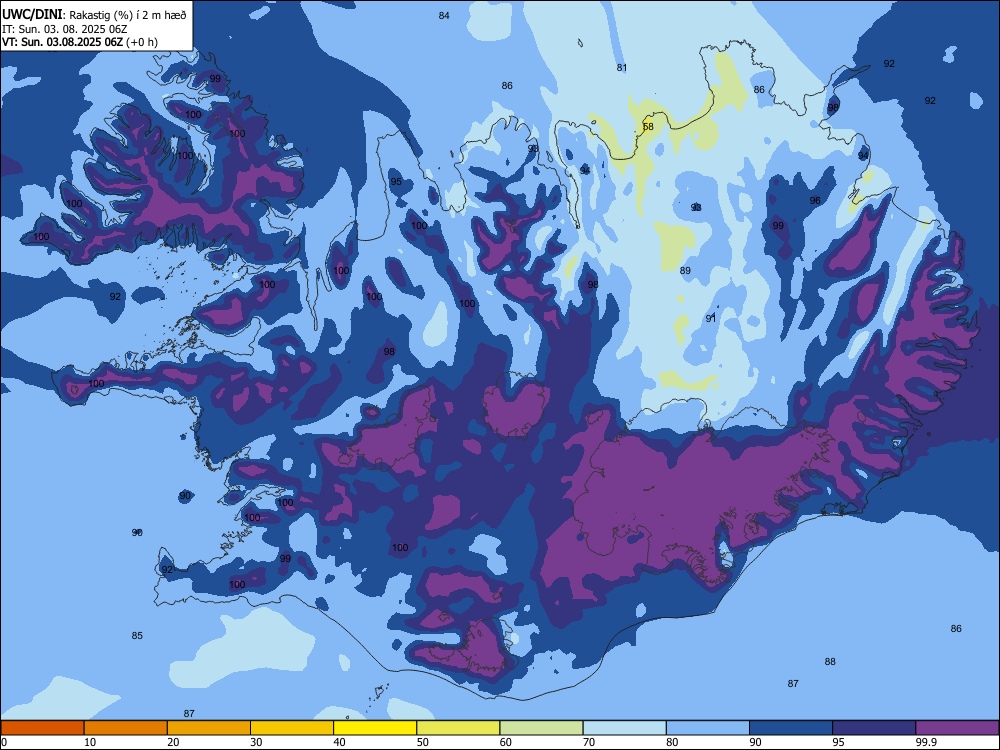The width and height of the screenshot is (1000, 750).
Task: Click the legend scale label '20'
Action: click(173, 742)
